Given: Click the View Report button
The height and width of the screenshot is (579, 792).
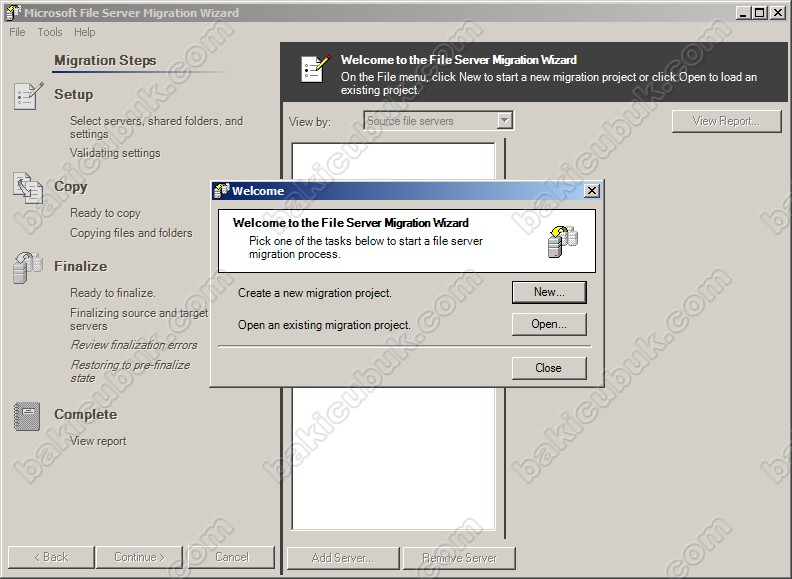Looking at the screenshot, I should pos(726,121).
